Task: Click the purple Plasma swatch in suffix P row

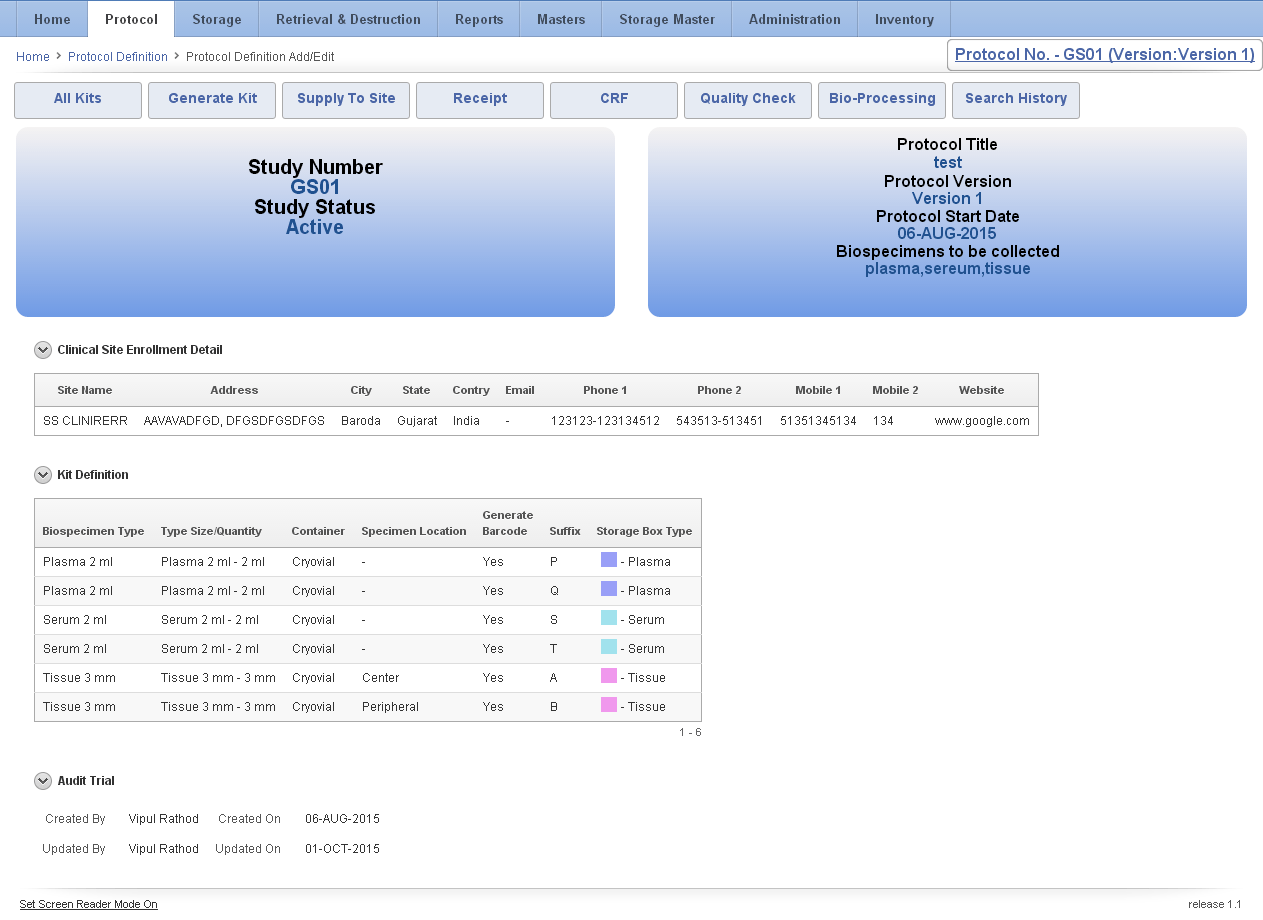Action: [x=609, y=561]
